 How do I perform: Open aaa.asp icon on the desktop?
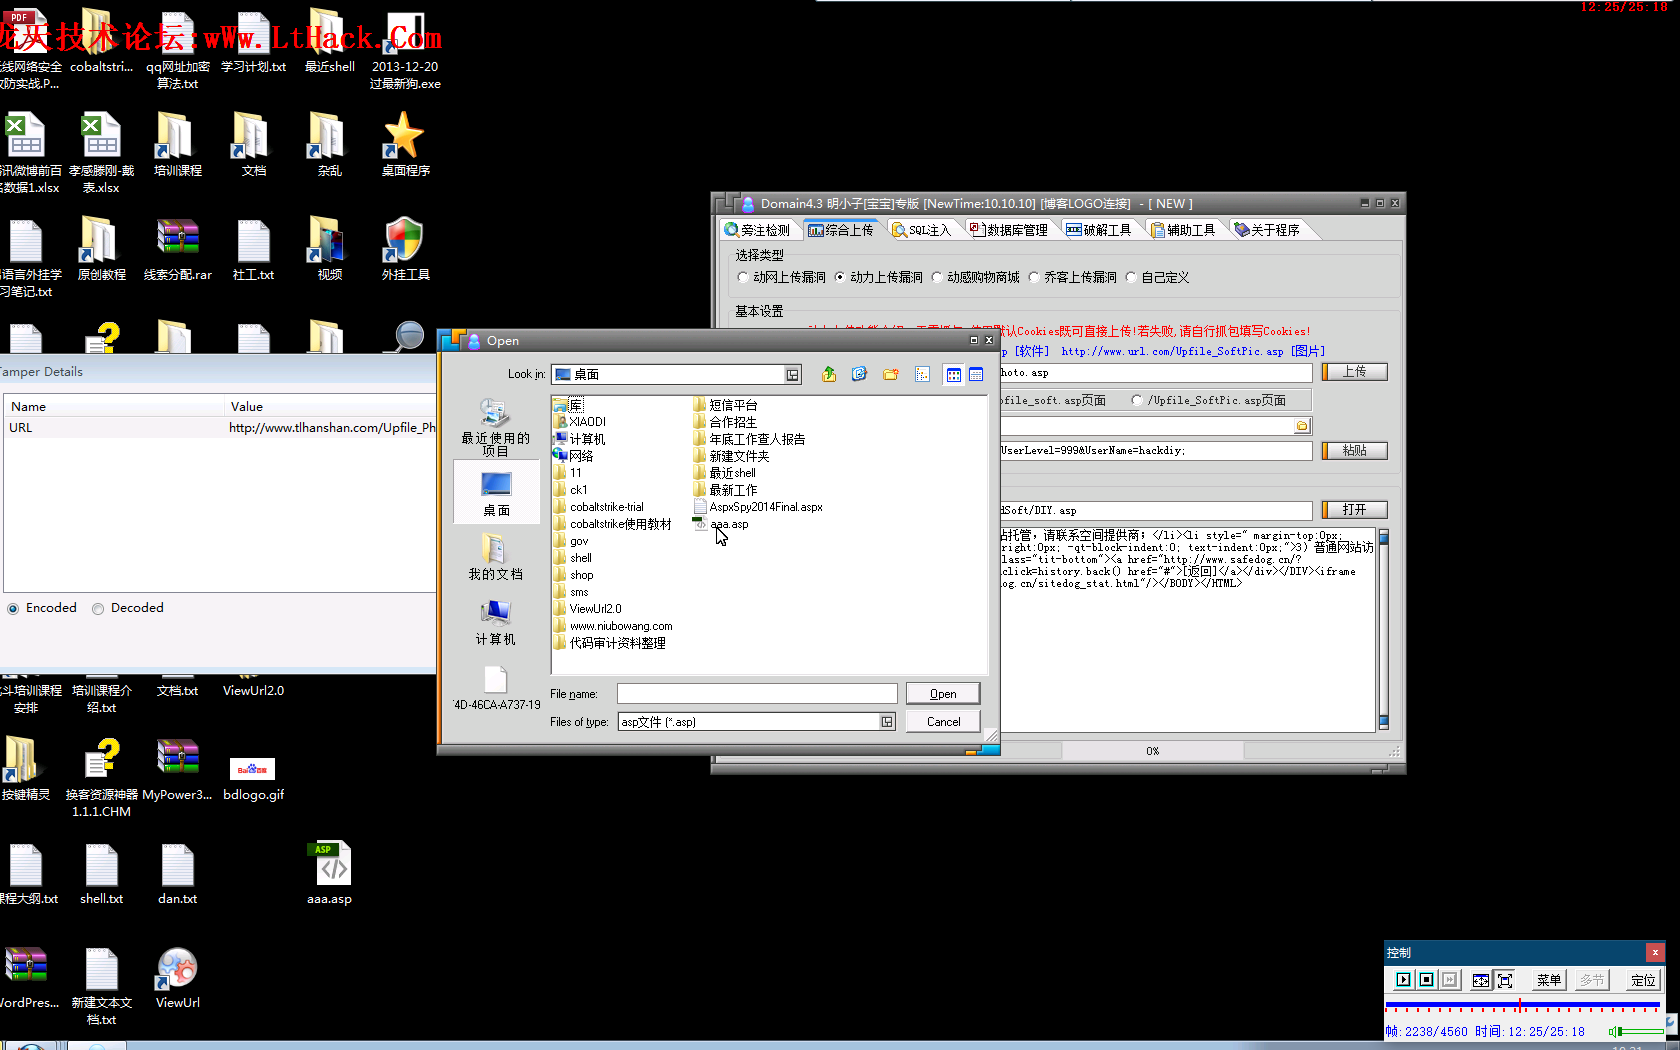[x=330, y=872]
